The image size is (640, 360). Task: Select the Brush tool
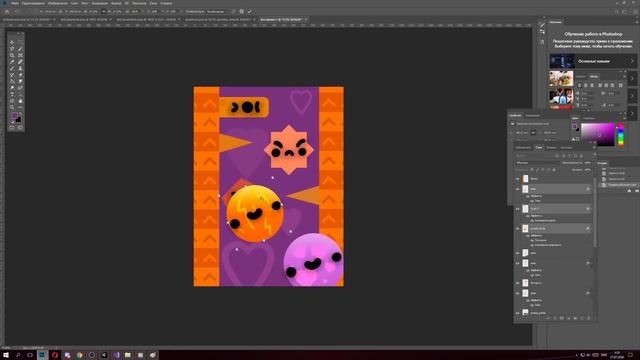(12, 68)
